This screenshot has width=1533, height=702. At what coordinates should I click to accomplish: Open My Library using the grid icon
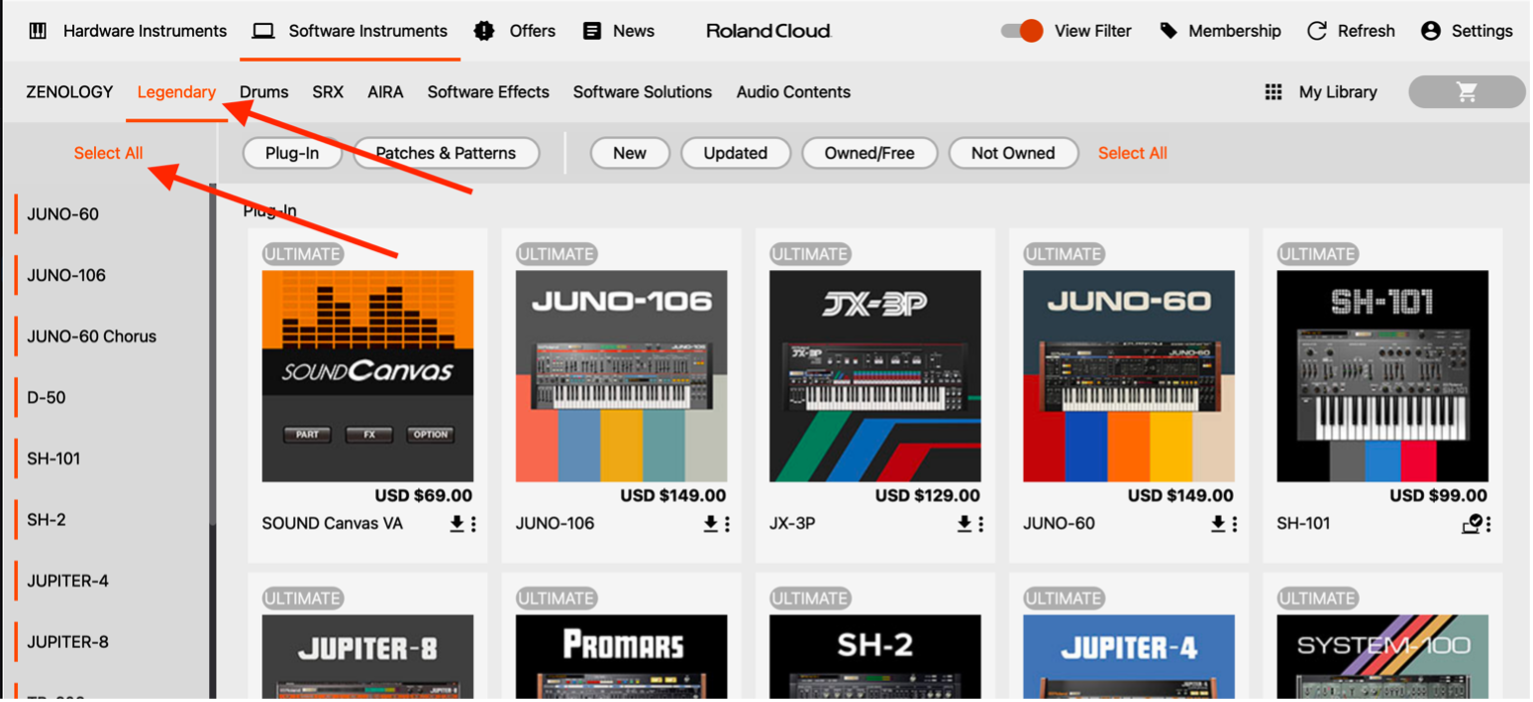tap(1274, 91)
